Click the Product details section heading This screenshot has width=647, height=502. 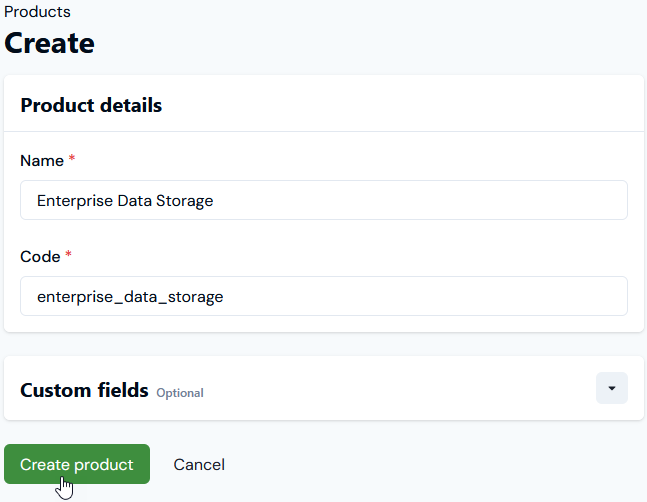click(x=91, y=105)
